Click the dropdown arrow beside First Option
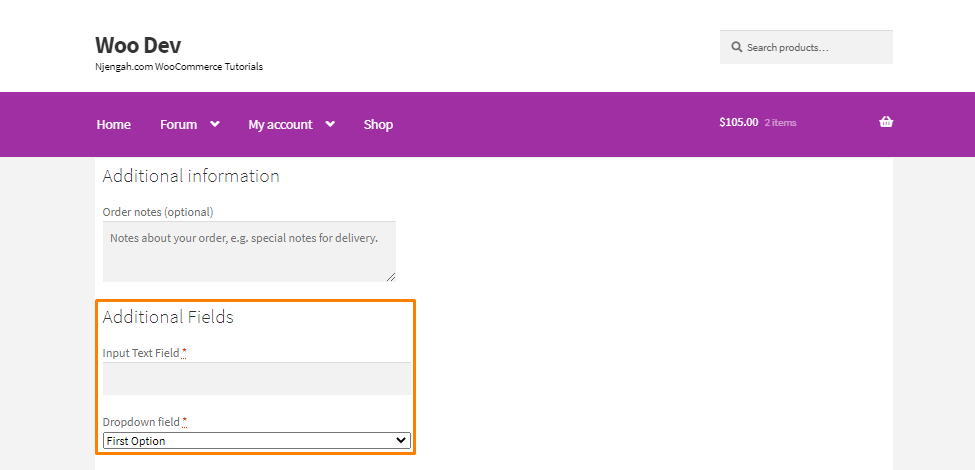This screenshot has width=975, height=470. (x=401, y=441)
